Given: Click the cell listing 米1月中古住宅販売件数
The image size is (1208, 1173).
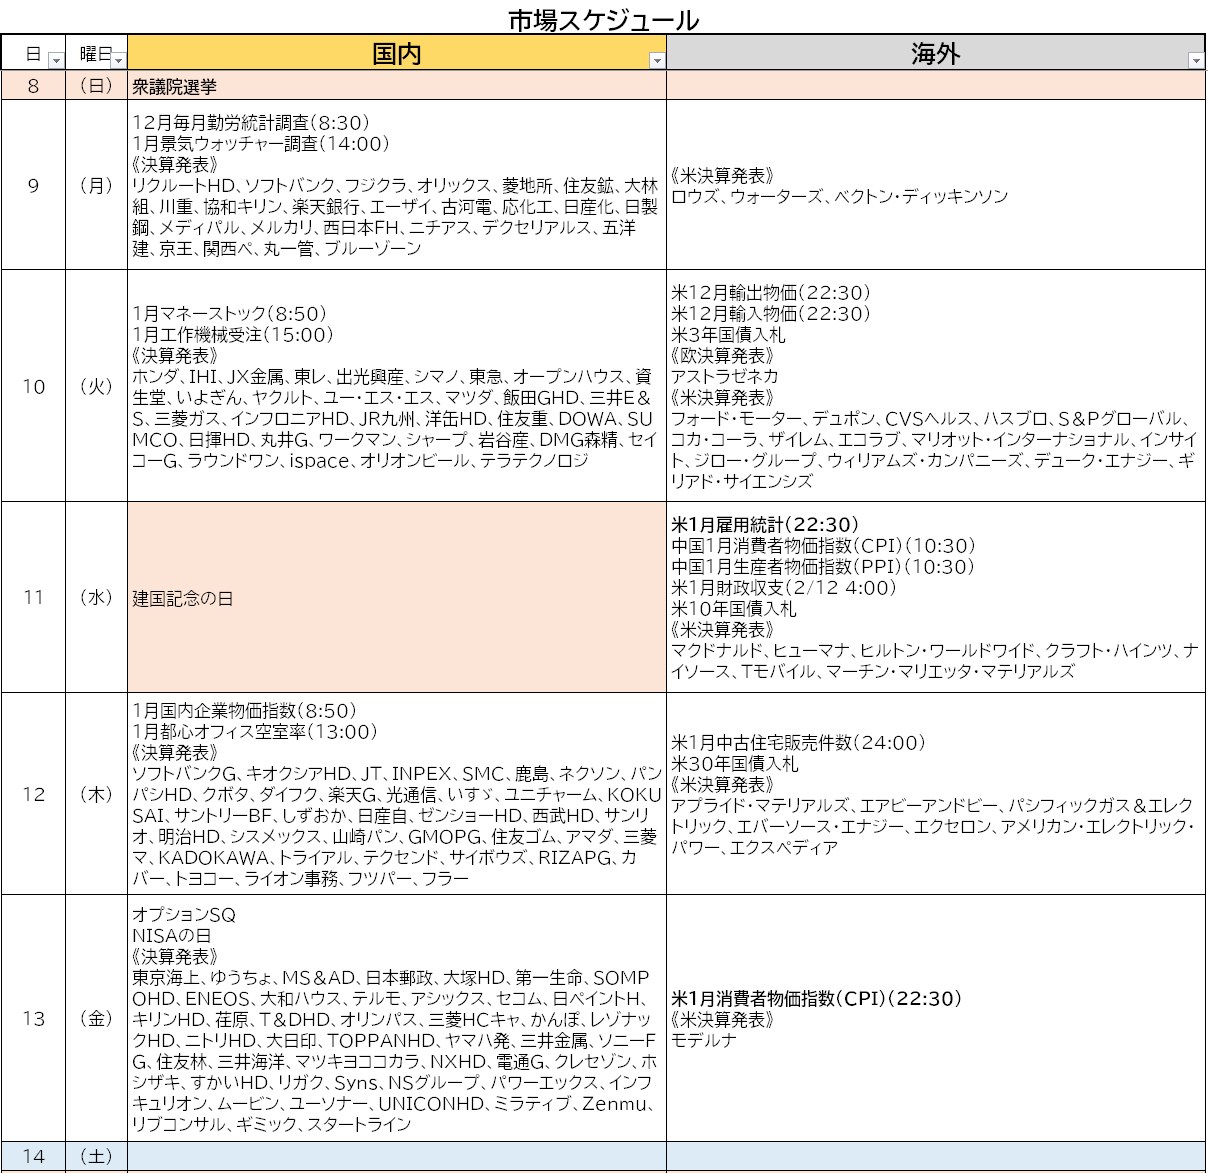Looking at the screenshot, I should (935, 794).
